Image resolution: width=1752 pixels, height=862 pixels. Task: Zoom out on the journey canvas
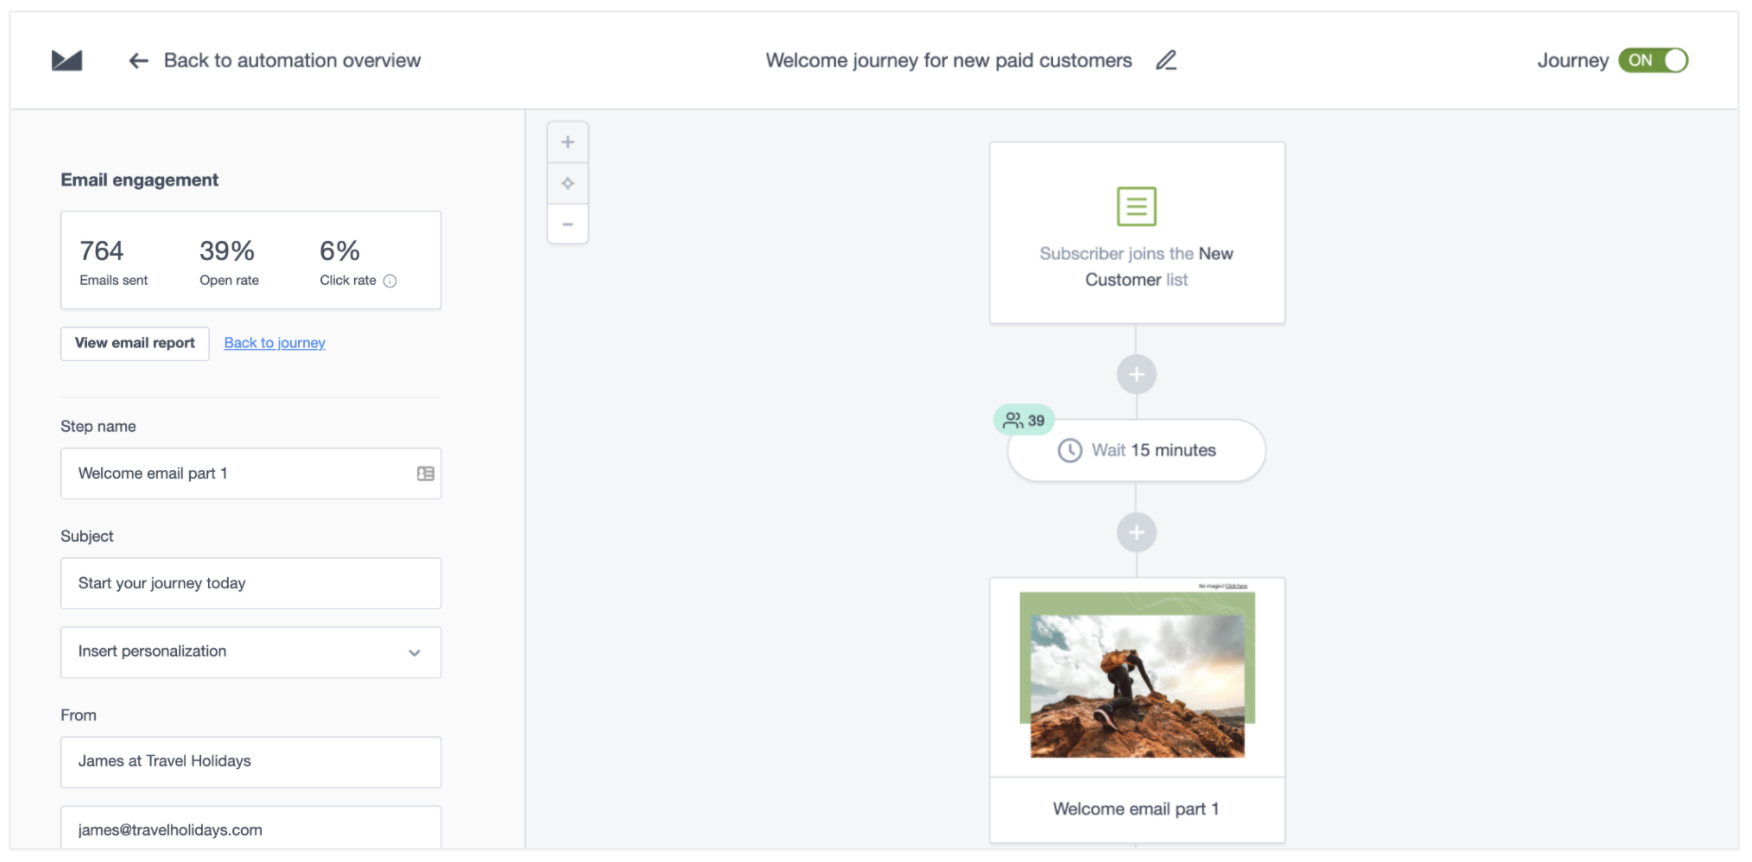tap(568, 225)
